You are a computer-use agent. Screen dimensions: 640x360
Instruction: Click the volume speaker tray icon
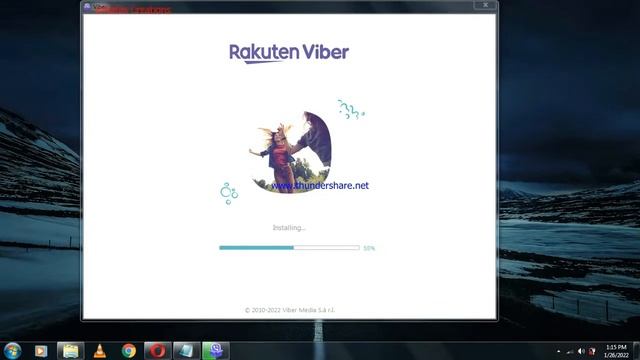coord(581,351)
